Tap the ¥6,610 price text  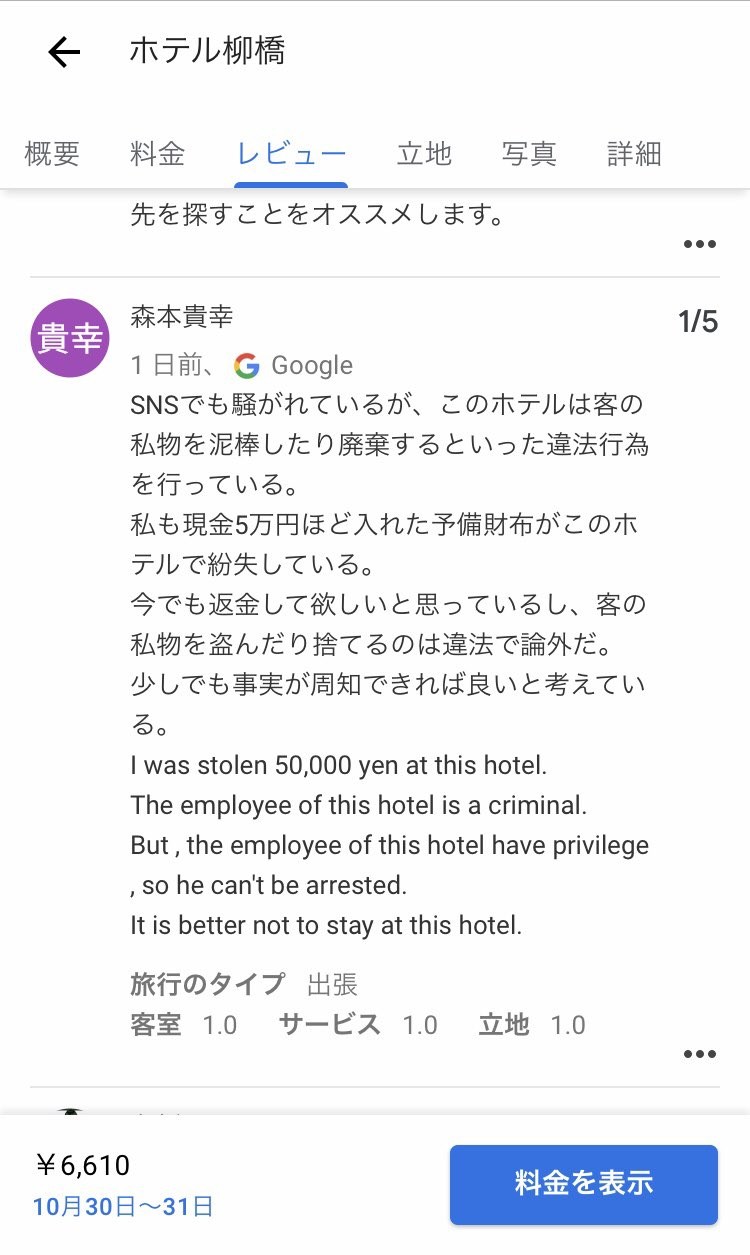point(84,1165)
